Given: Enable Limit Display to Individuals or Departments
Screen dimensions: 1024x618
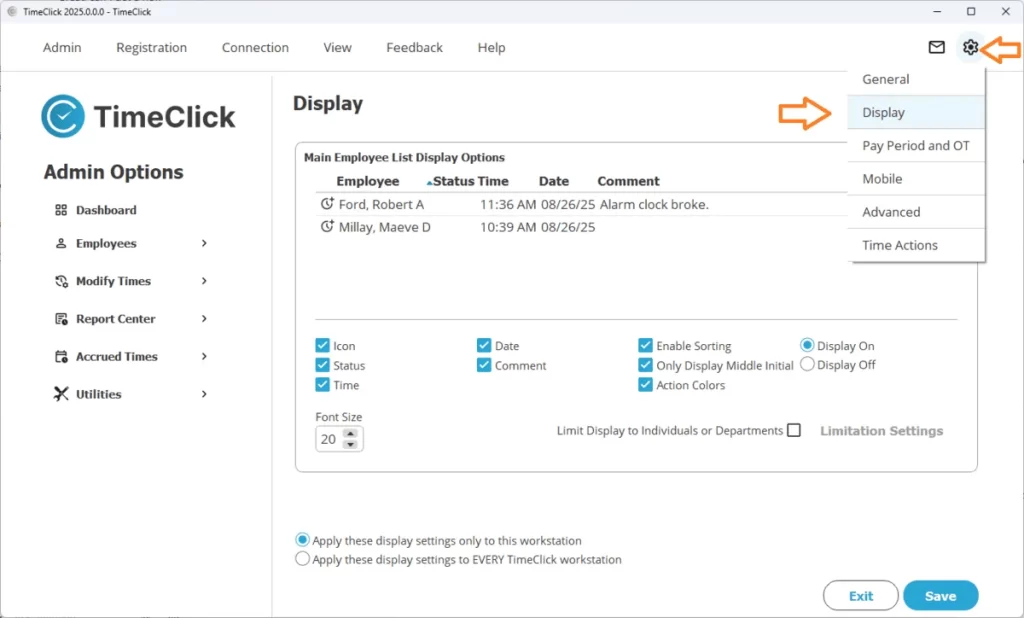Looking at the screenshot, I should click(794, 431).
